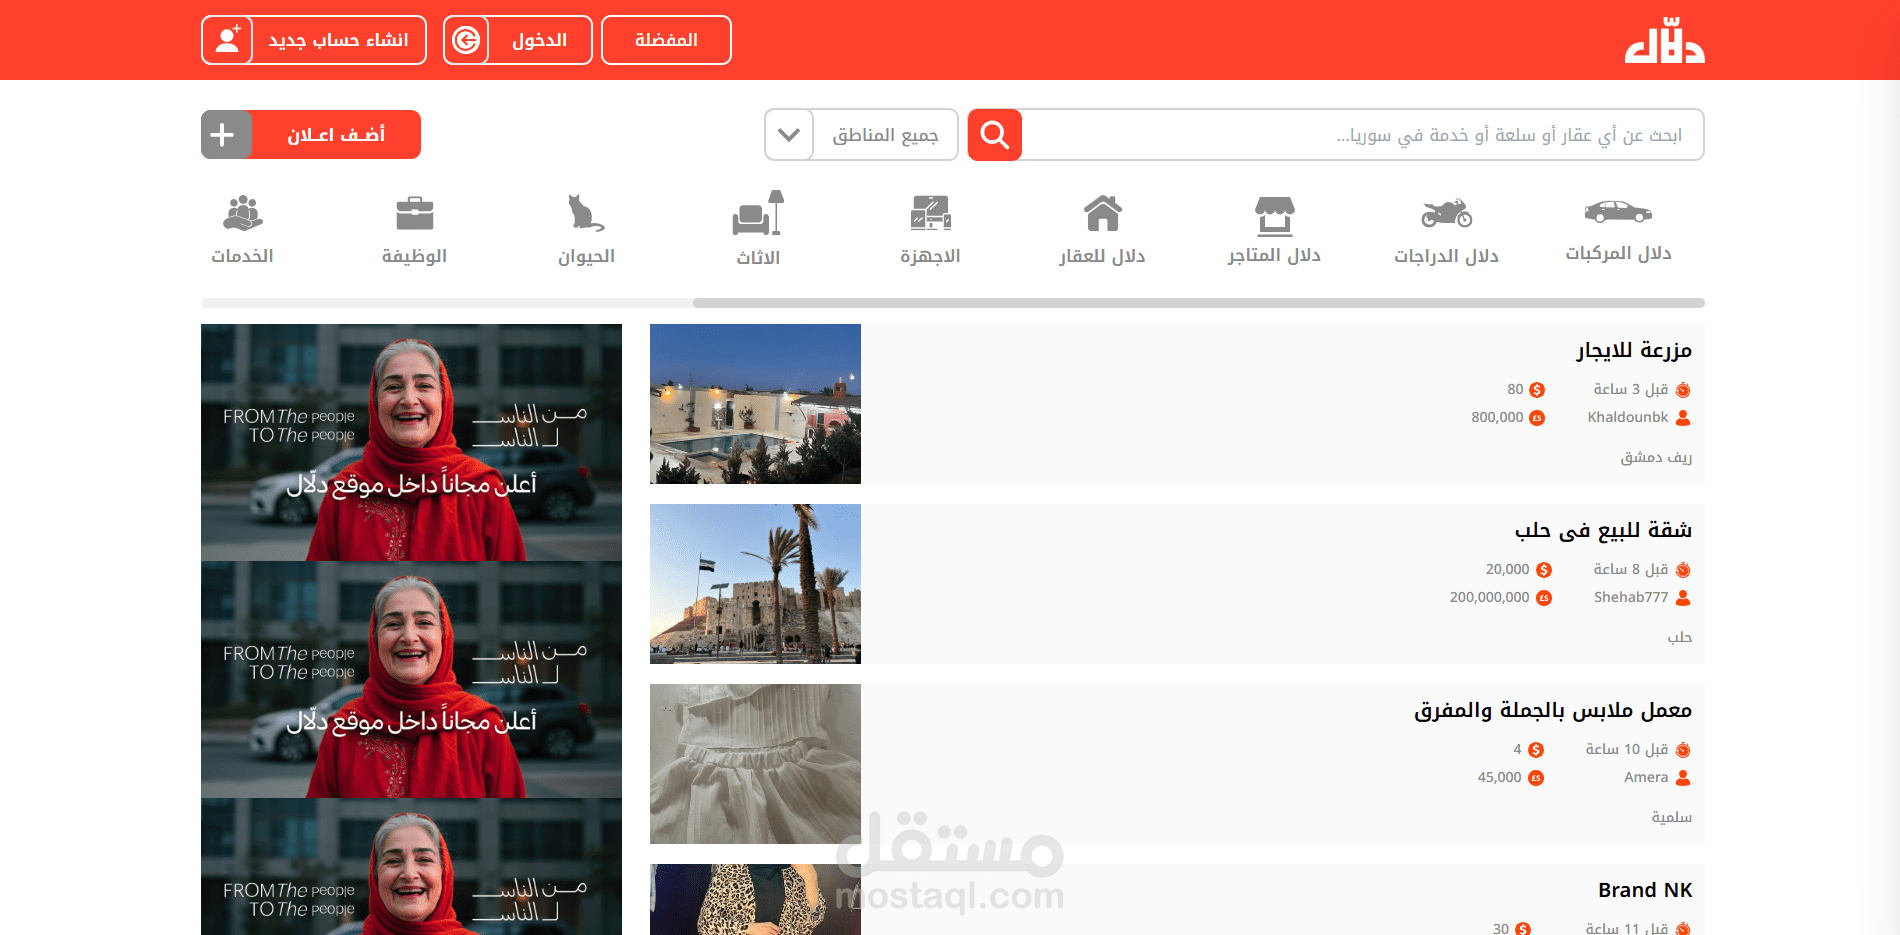Open the Brand NK leopard-print thumbnail
Image resolution: width=1900 pixels, height=935 pixels.
coord(755,900)
